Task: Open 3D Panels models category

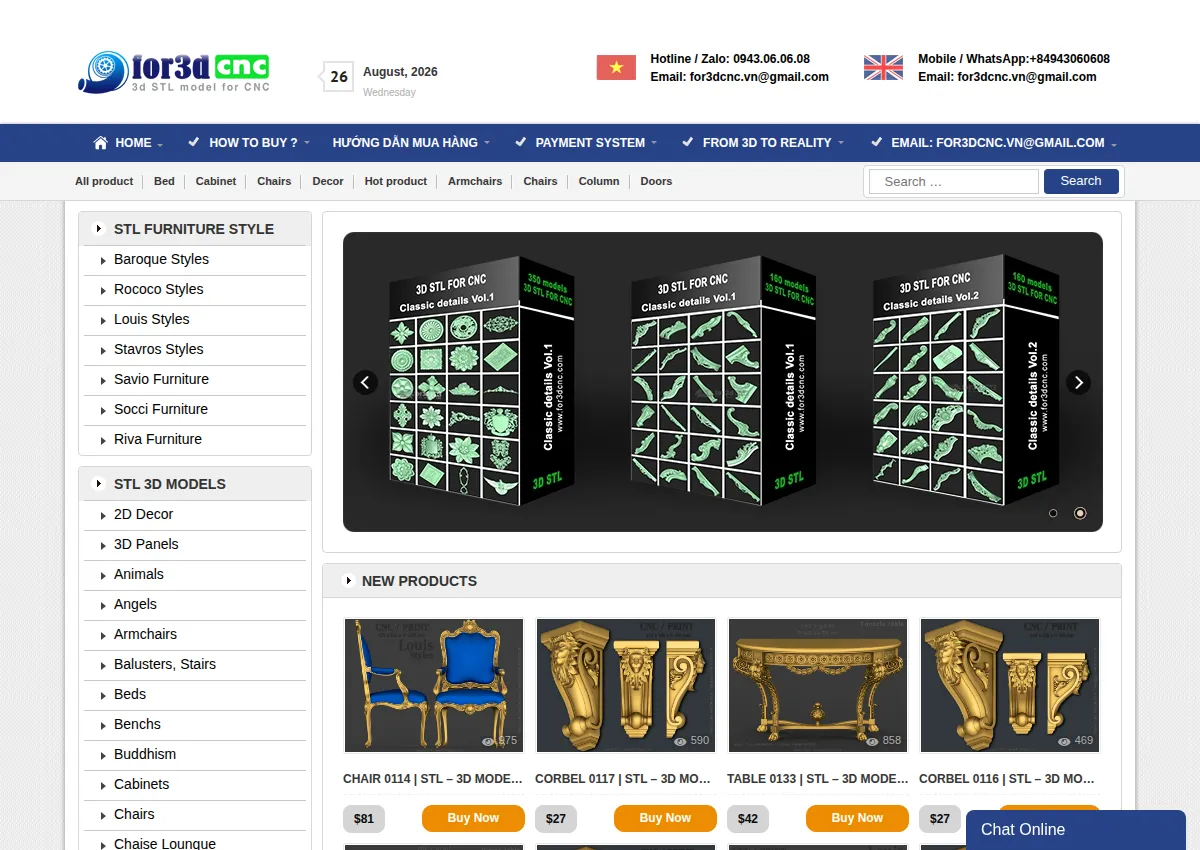Action: pos(146,544)
